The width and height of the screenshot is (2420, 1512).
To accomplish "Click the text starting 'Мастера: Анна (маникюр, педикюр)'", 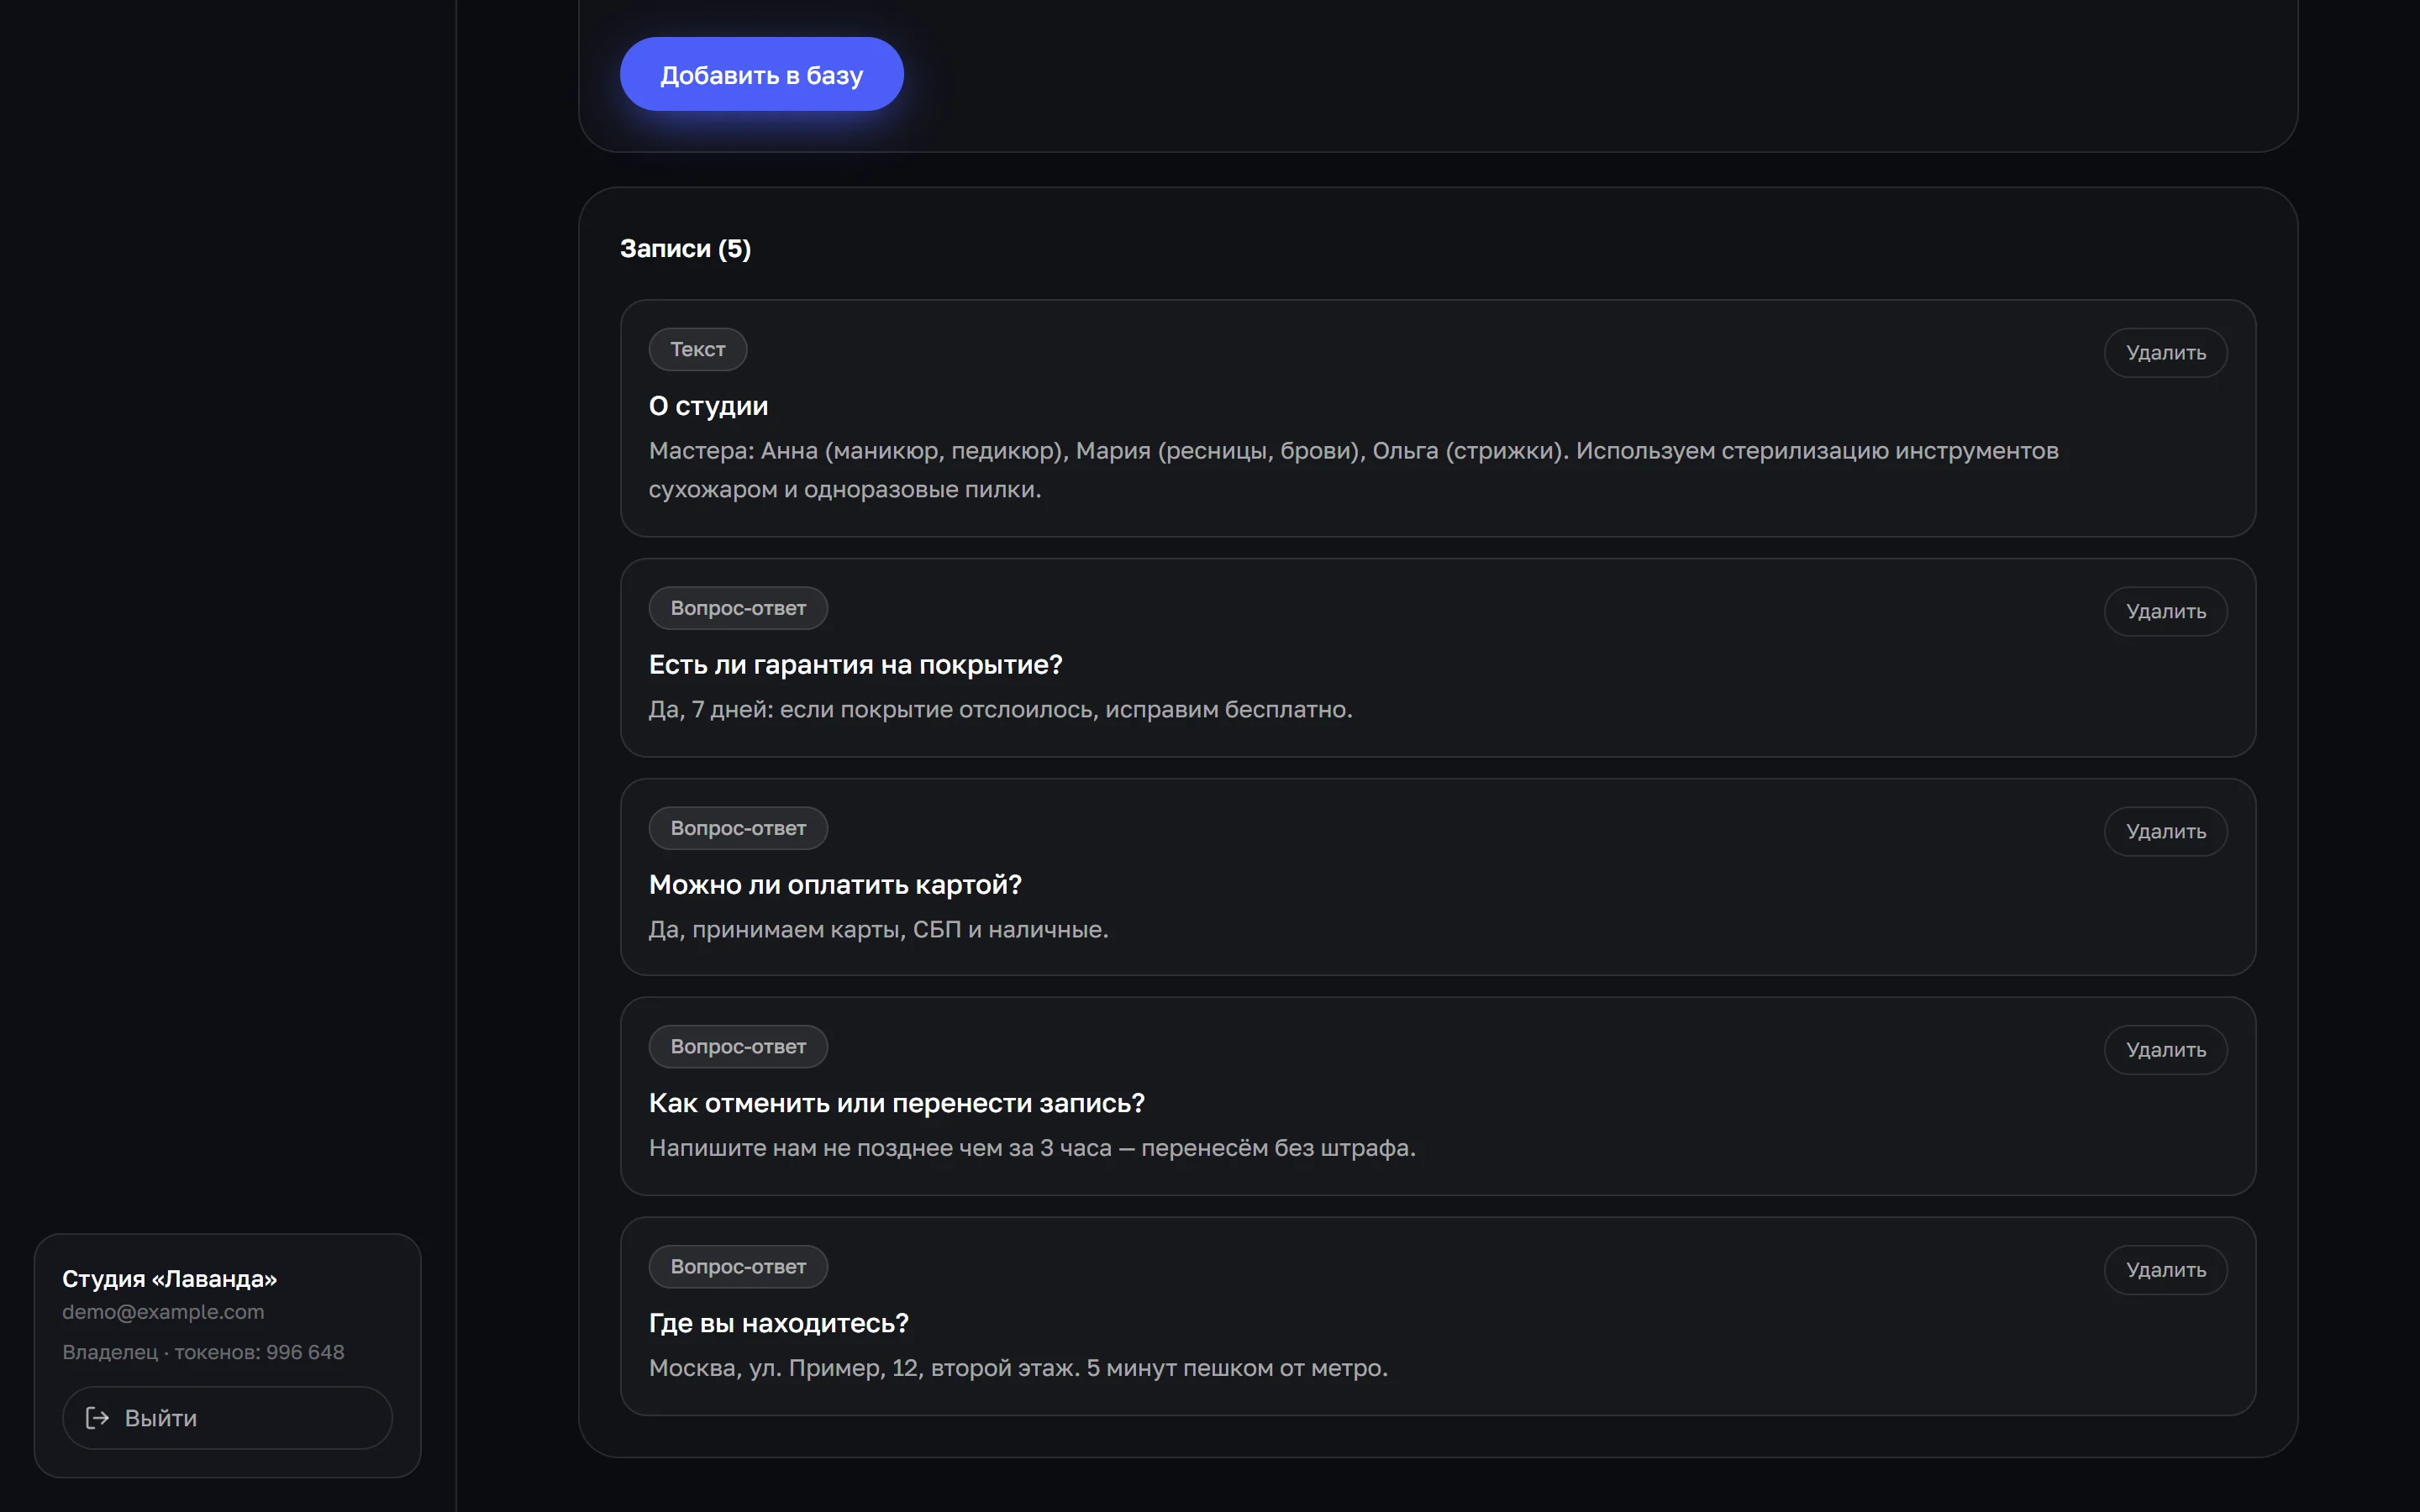I will point(1353,470).
